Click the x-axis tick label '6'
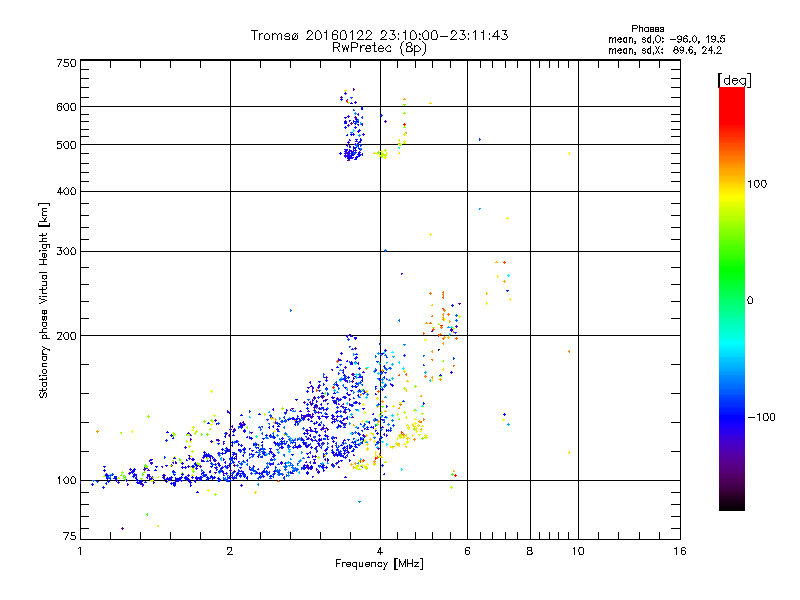This screenshot has height=600, width=800. point(467,551)
